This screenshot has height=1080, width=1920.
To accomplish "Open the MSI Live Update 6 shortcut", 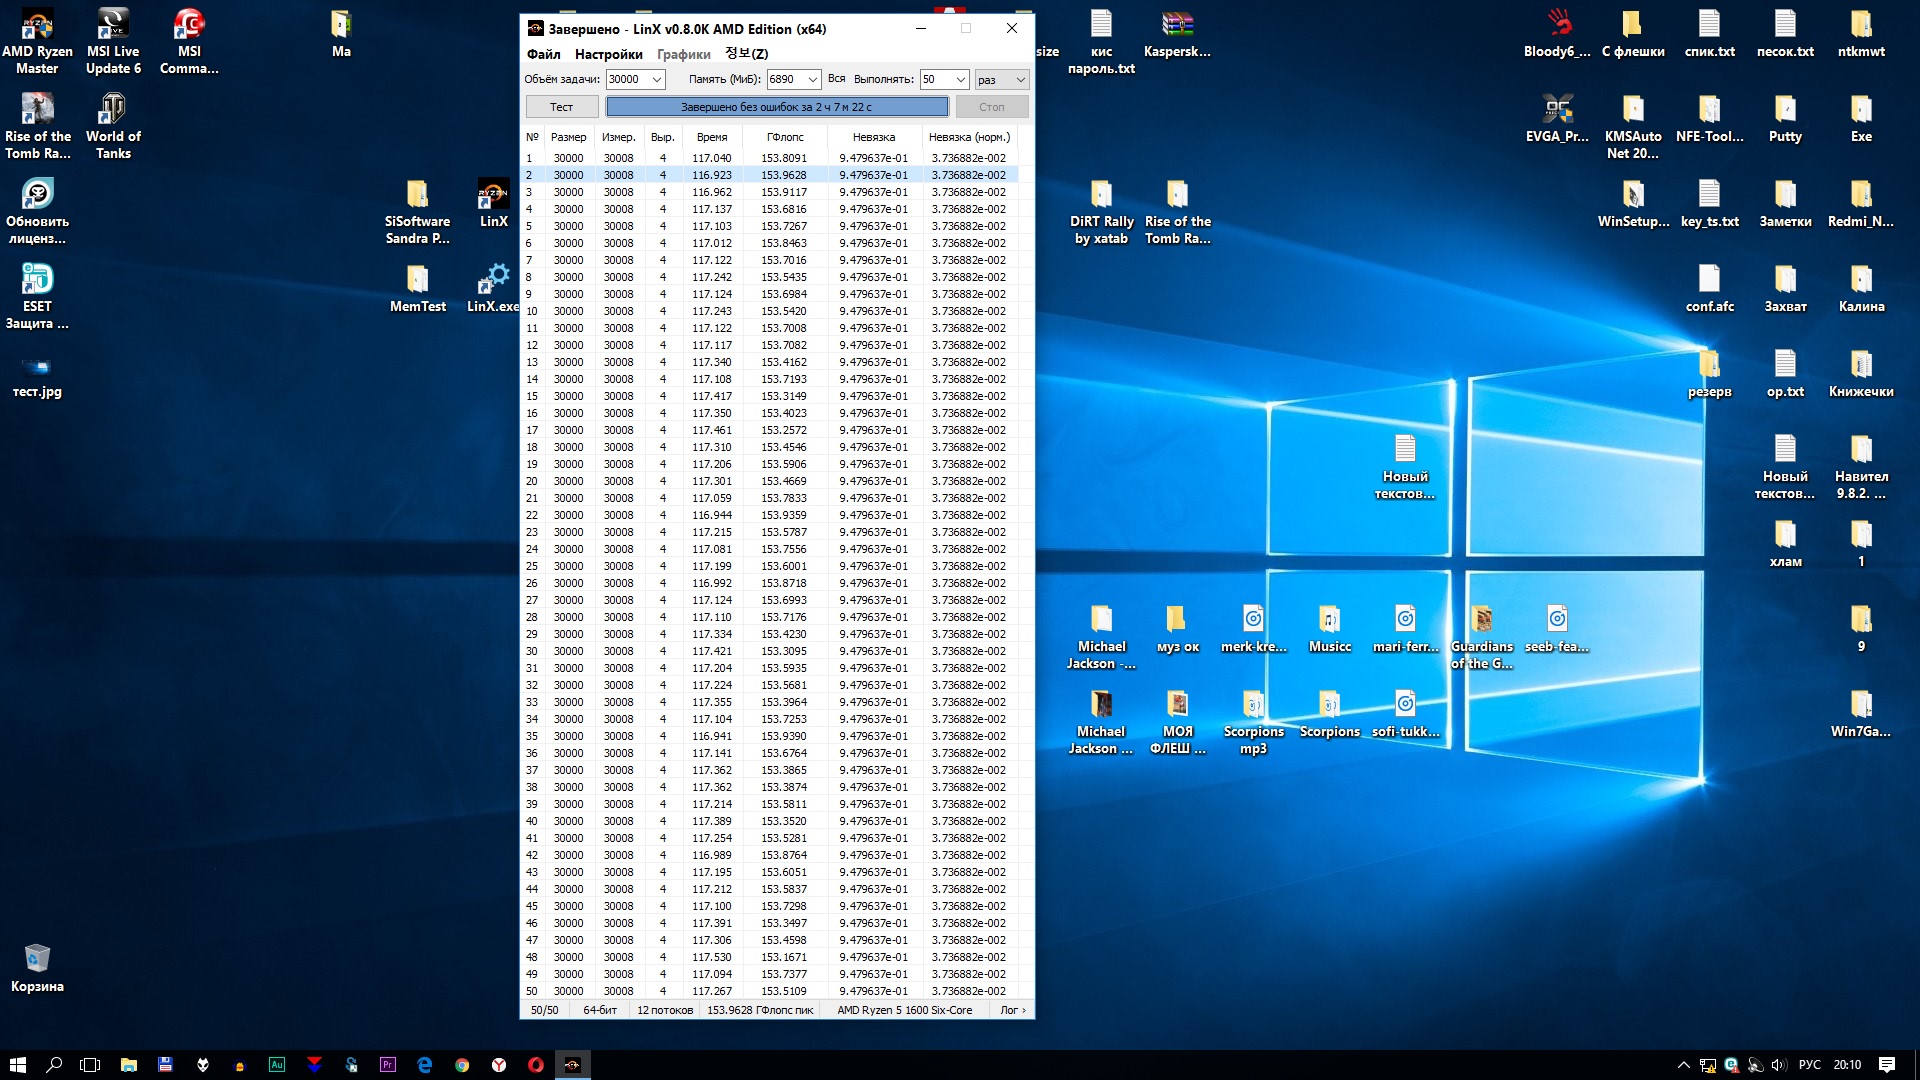I will point(113,40).
